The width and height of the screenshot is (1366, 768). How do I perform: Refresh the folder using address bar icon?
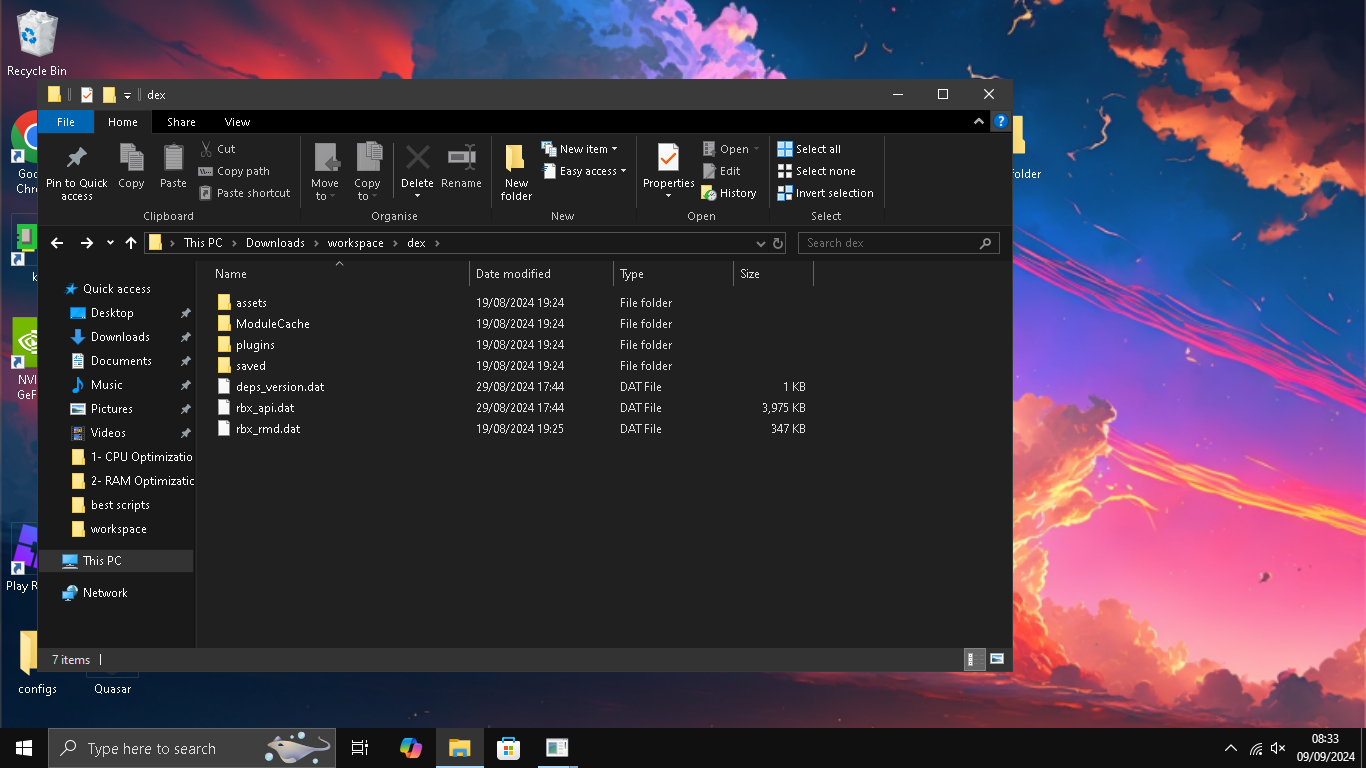pos(778,243)
